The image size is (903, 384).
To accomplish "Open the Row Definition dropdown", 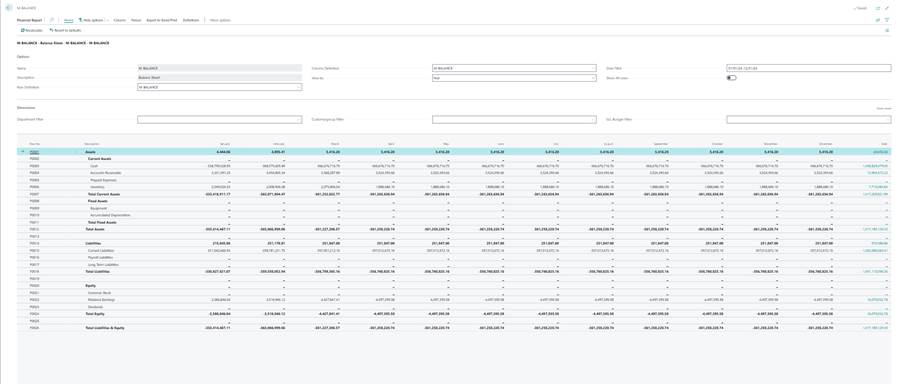I will tap(298, 87).
